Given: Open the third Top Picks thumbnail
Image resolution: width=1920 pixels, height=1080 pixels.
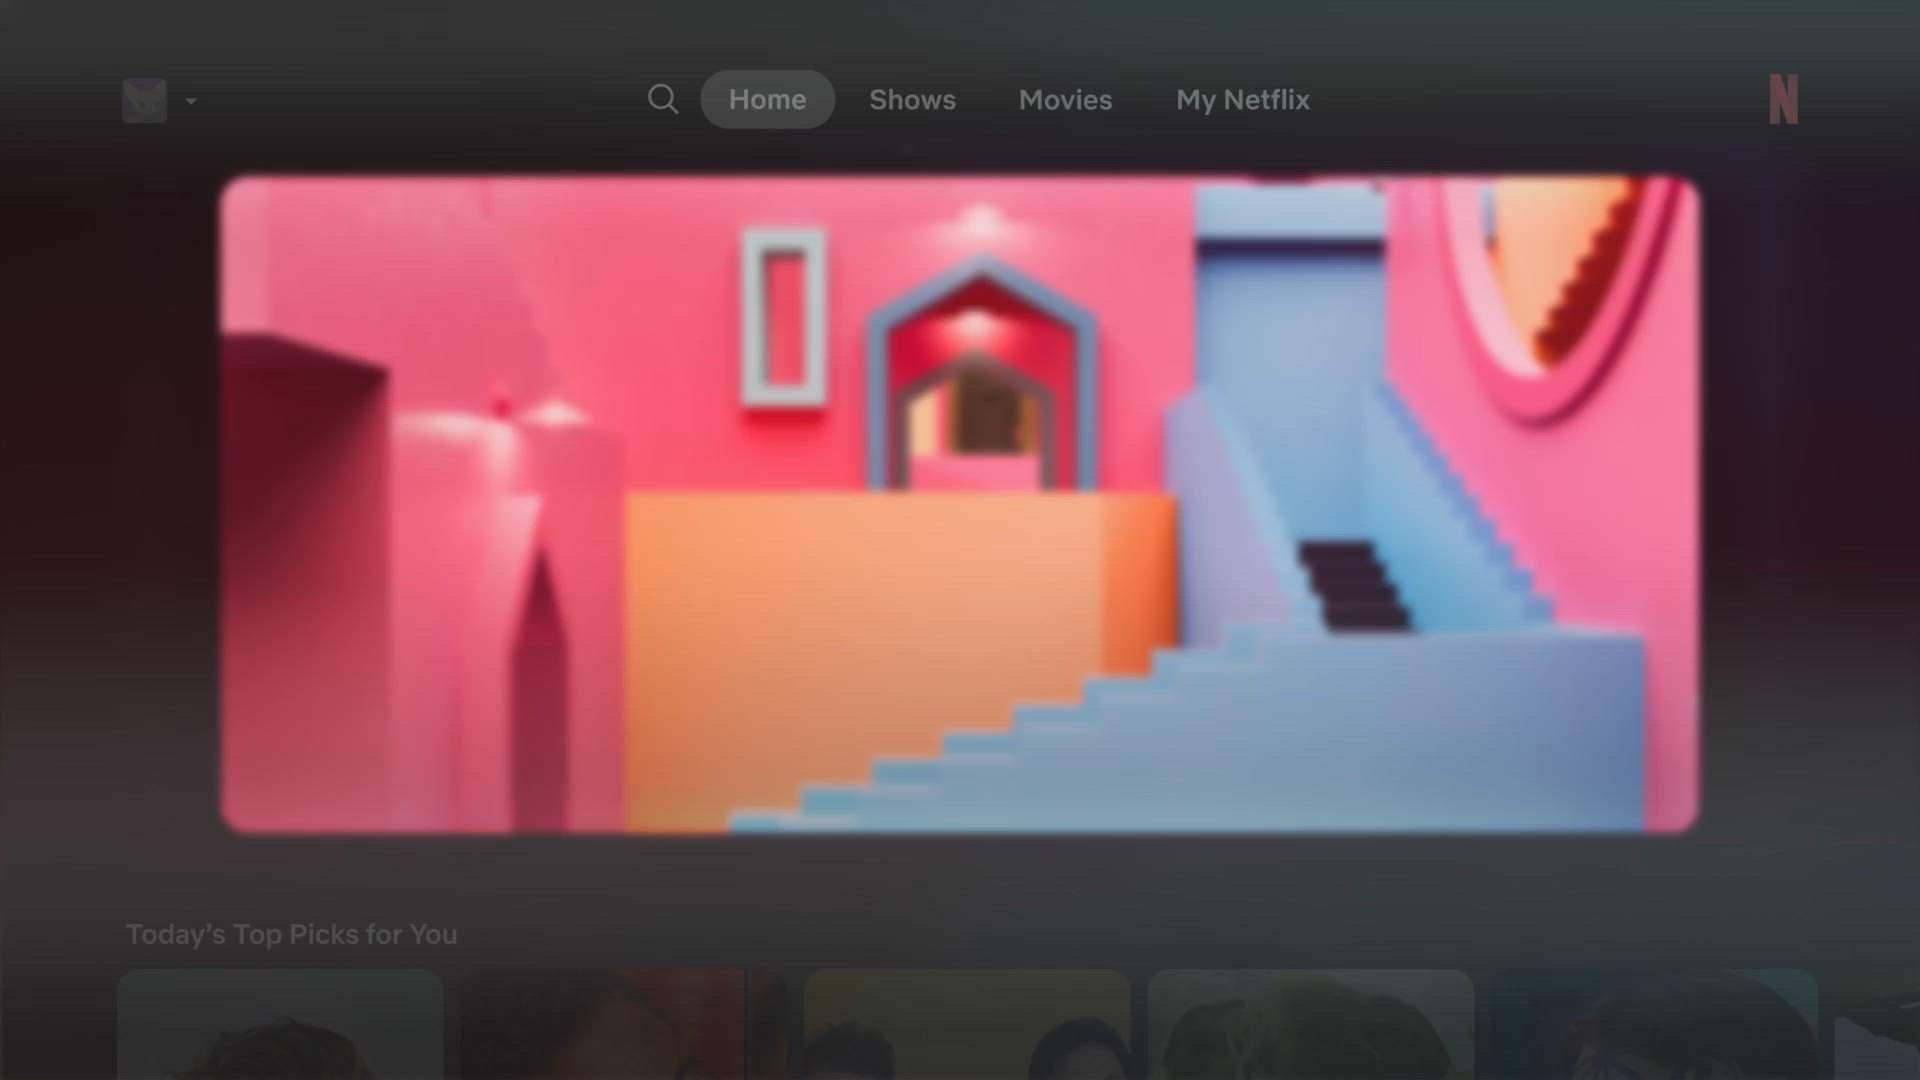Looking at the screenshot, I should click(967, 1025).
